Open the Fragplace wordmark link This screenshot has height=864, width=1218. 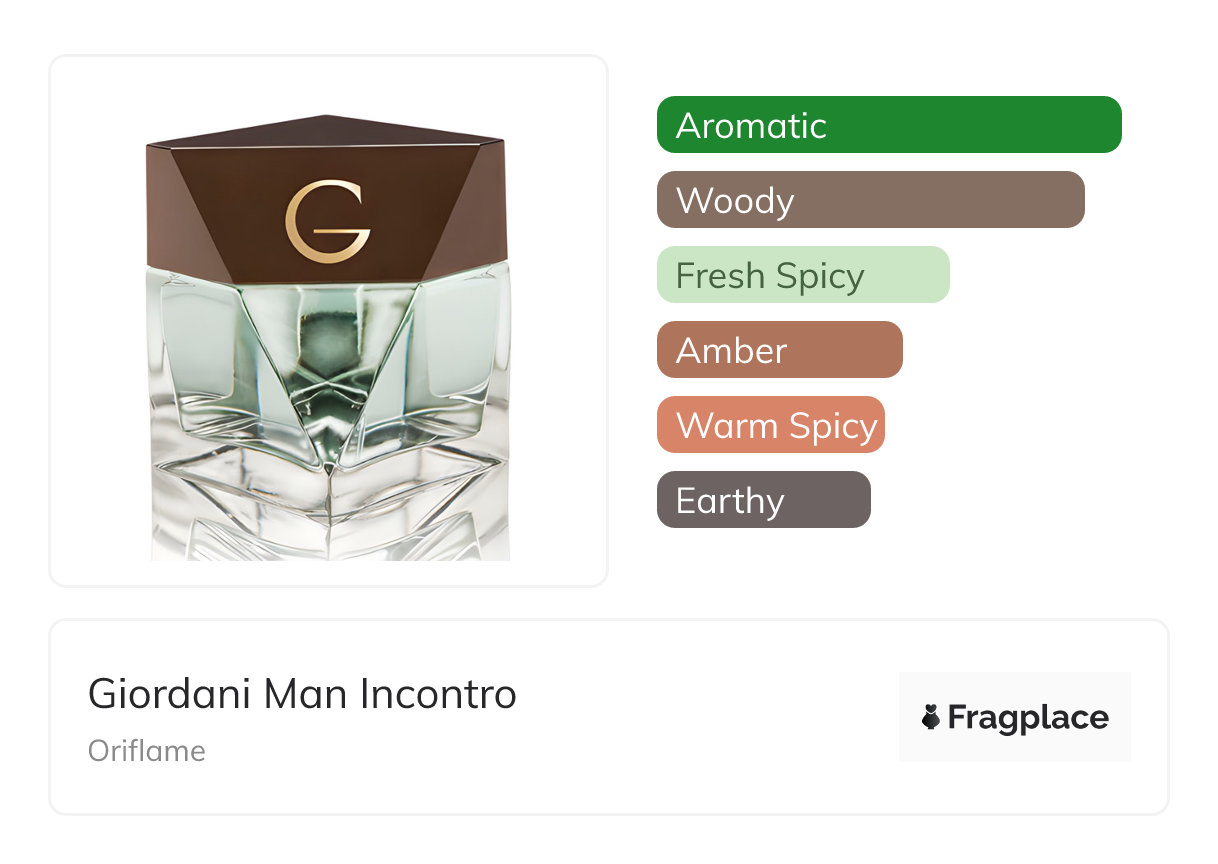point(1028,718)
